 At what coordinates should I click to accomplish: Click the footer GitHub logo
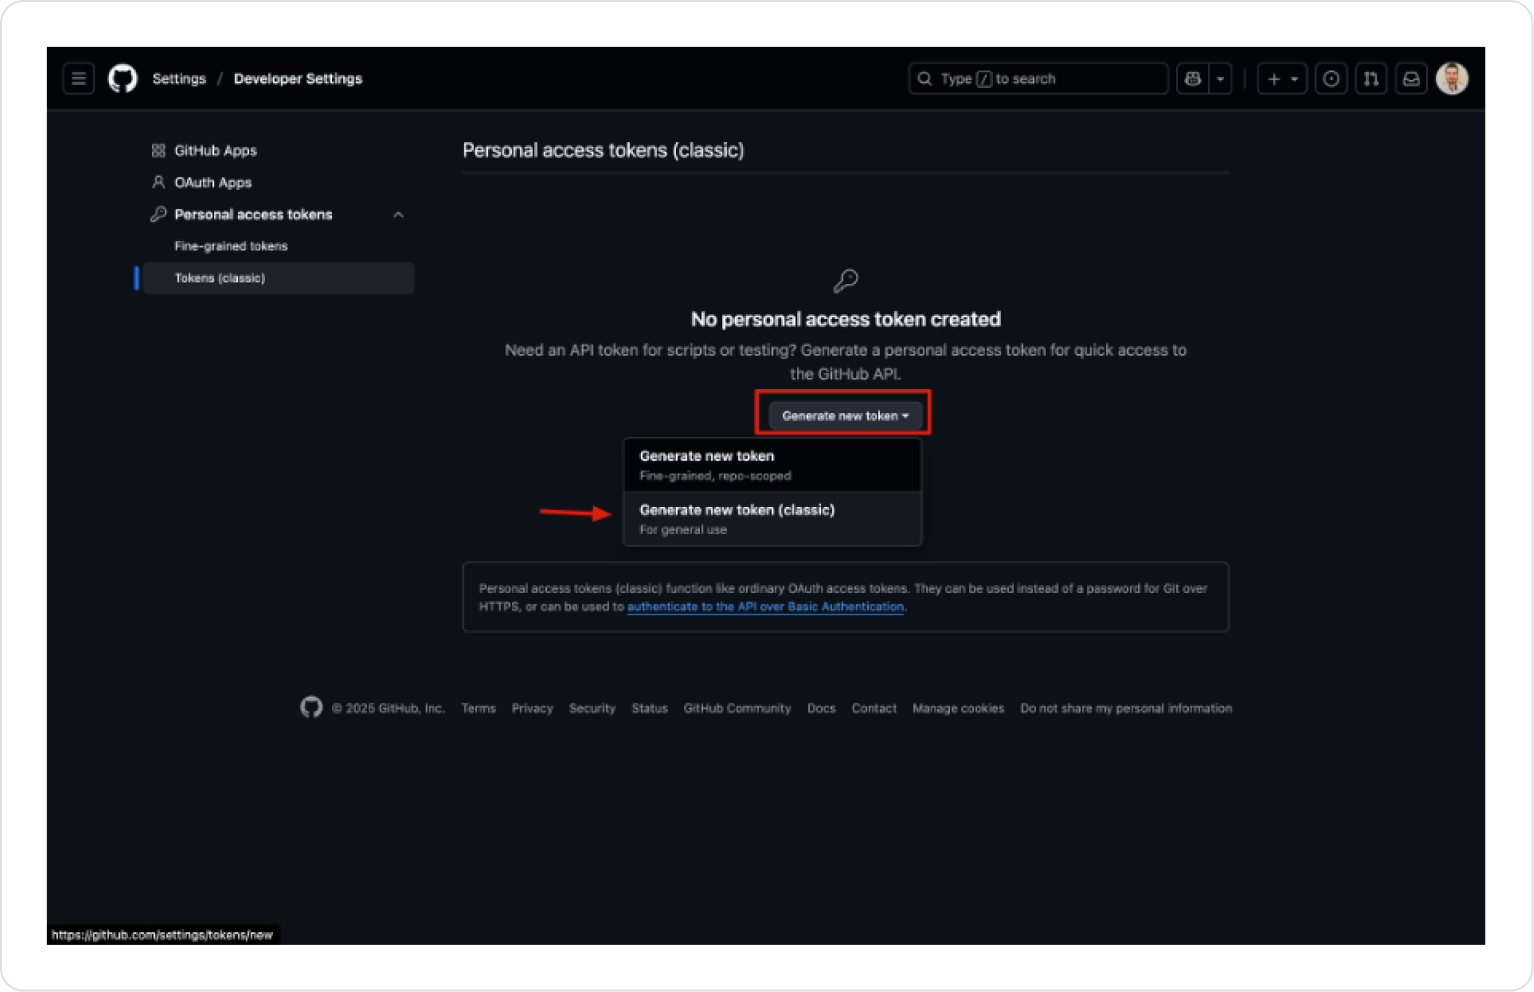311,707
